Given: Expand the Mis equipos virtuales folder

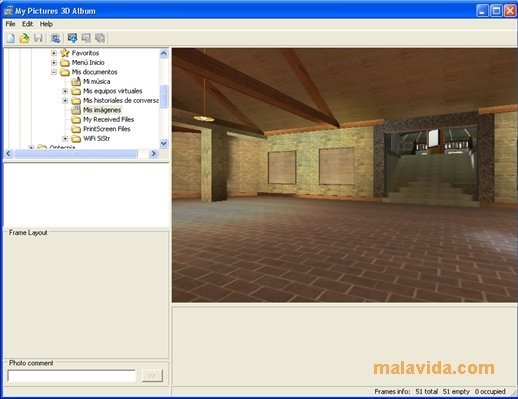Looking at the screenshot, I should pyautogui.click(x=65, y=91).
